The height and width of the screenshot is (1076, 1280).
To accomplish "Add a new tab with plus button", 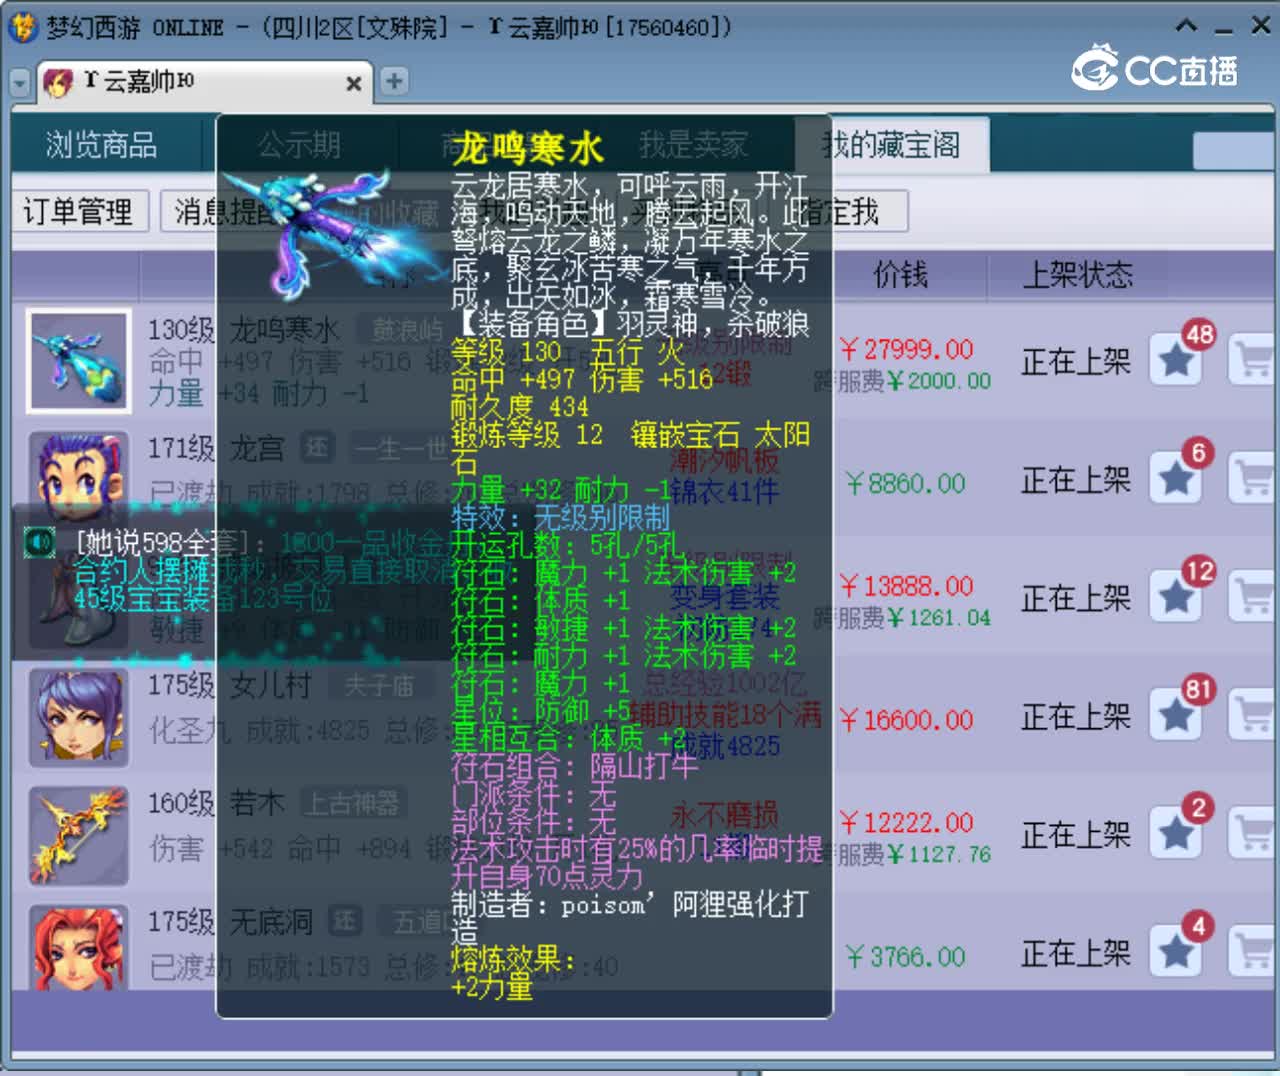I will (394, 81).
